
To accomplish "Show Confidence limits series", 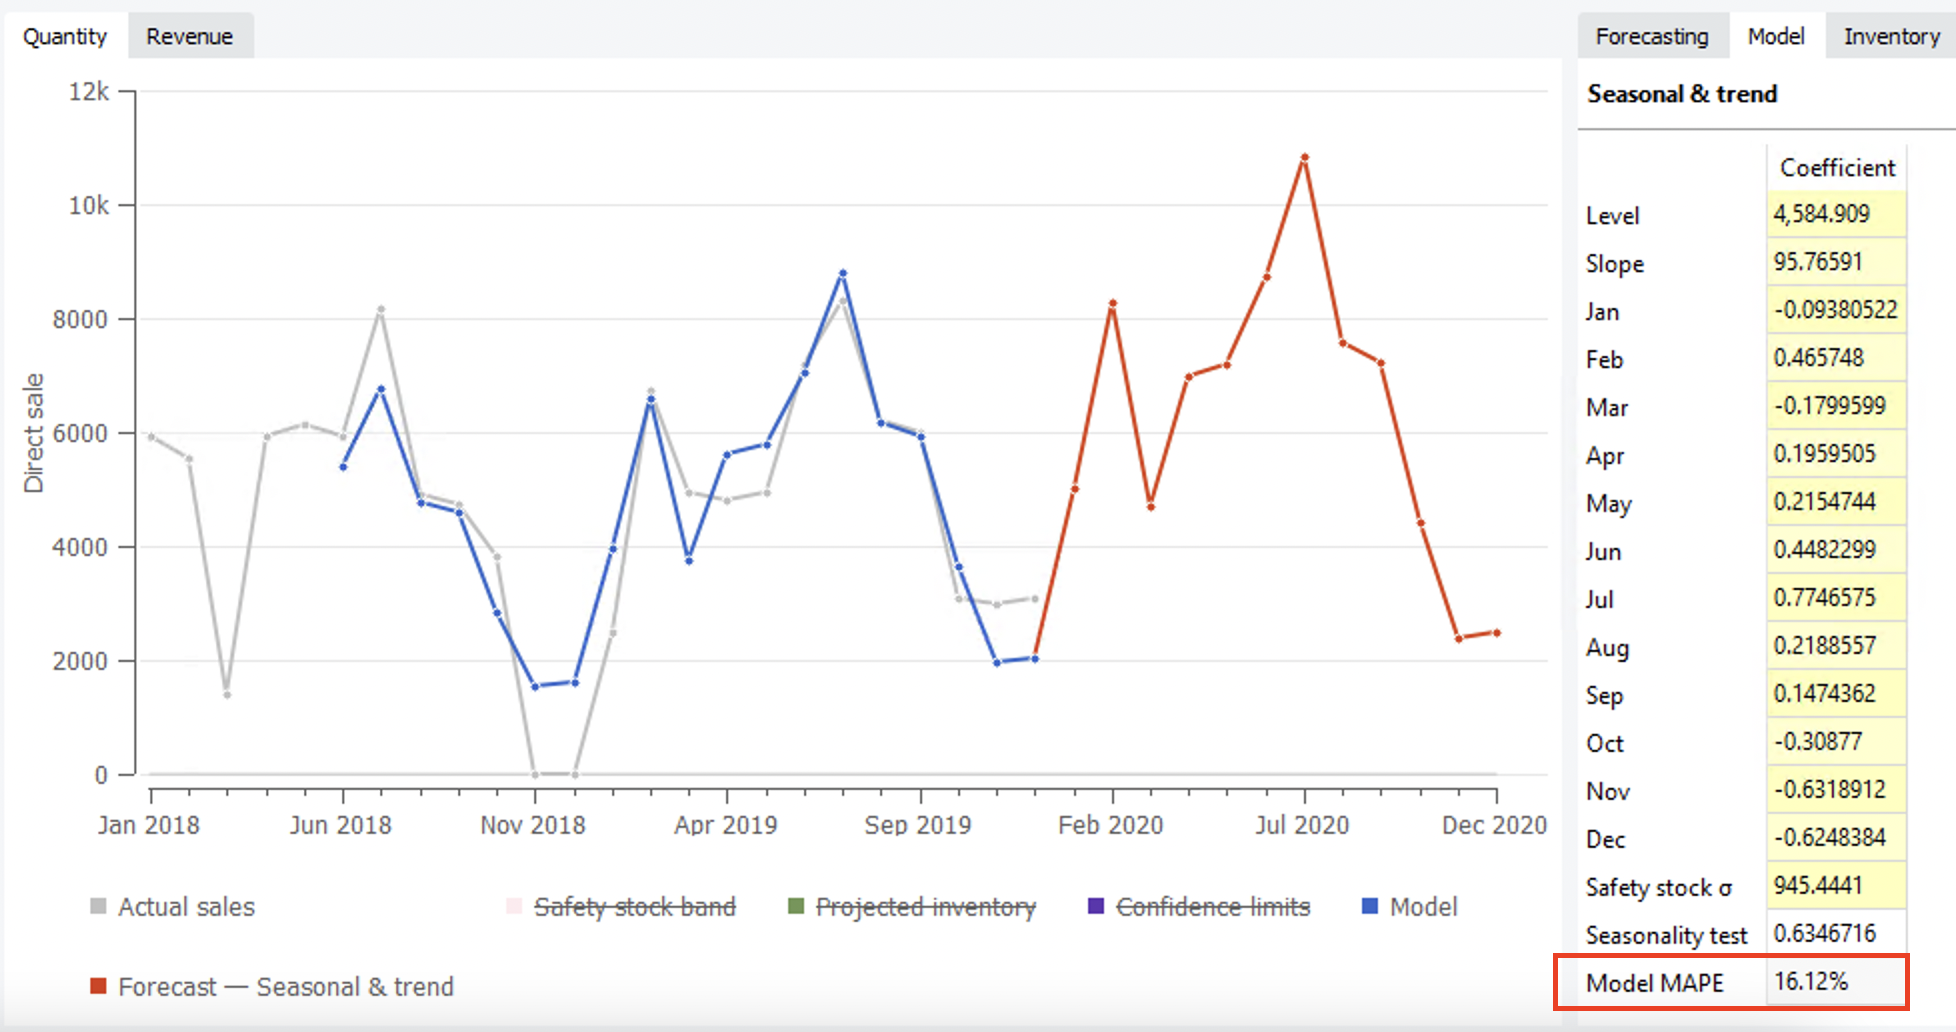I will click(x=1212, y=907).
